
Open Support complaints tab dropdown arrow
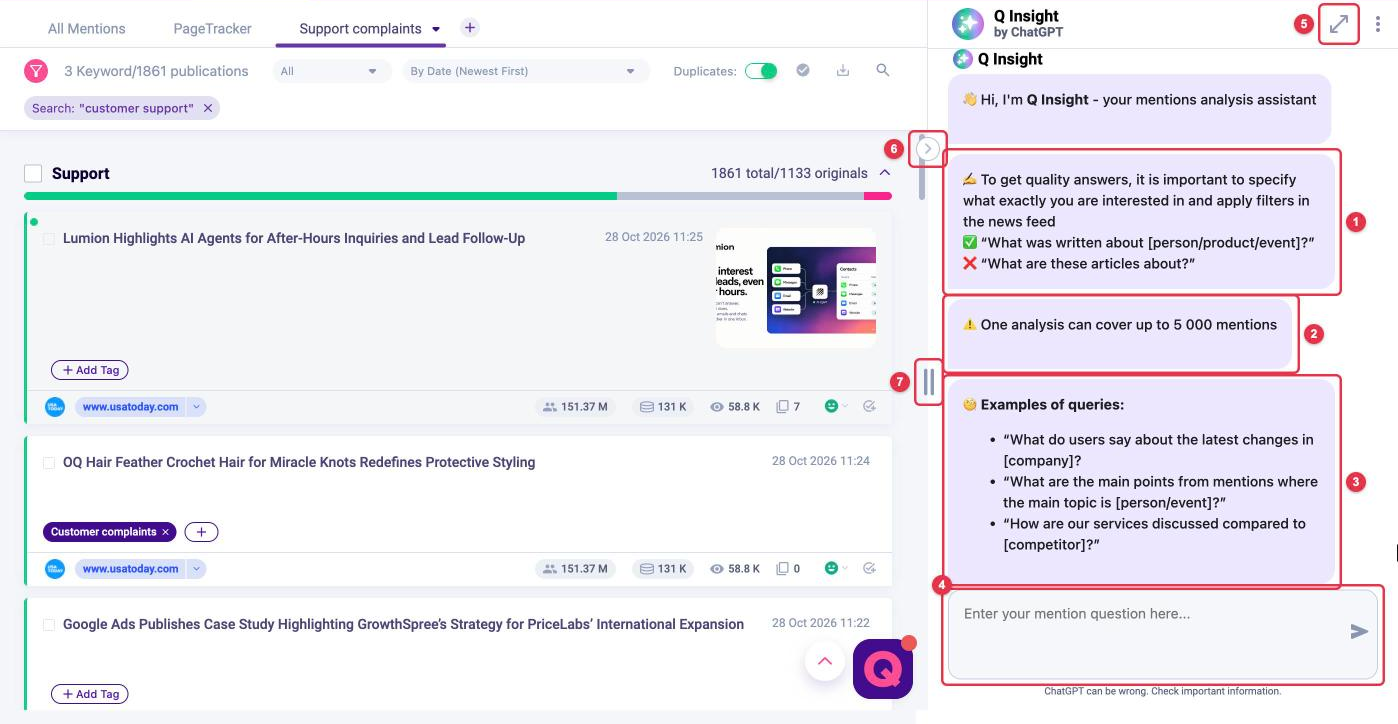pos(437,29)
